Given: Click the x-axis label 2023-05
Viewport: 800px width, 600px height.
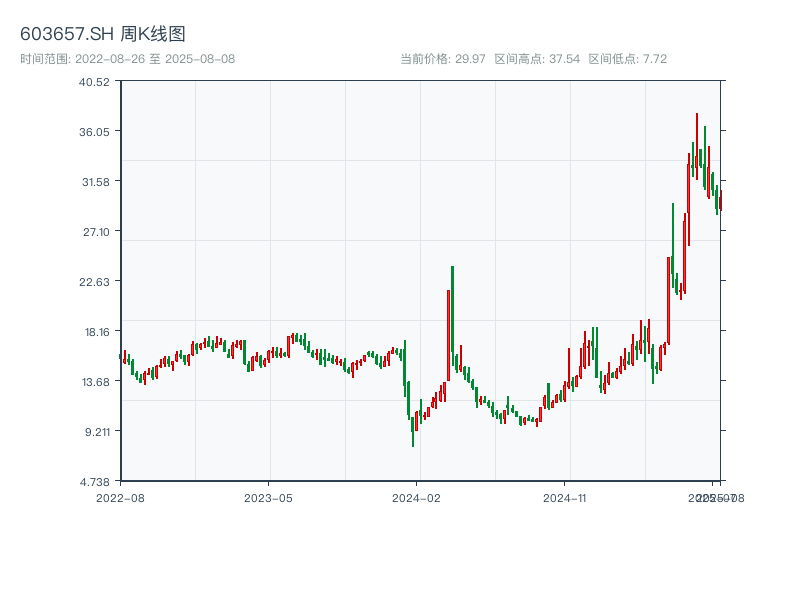Looking at the screenshot, I should pos(268,498).
